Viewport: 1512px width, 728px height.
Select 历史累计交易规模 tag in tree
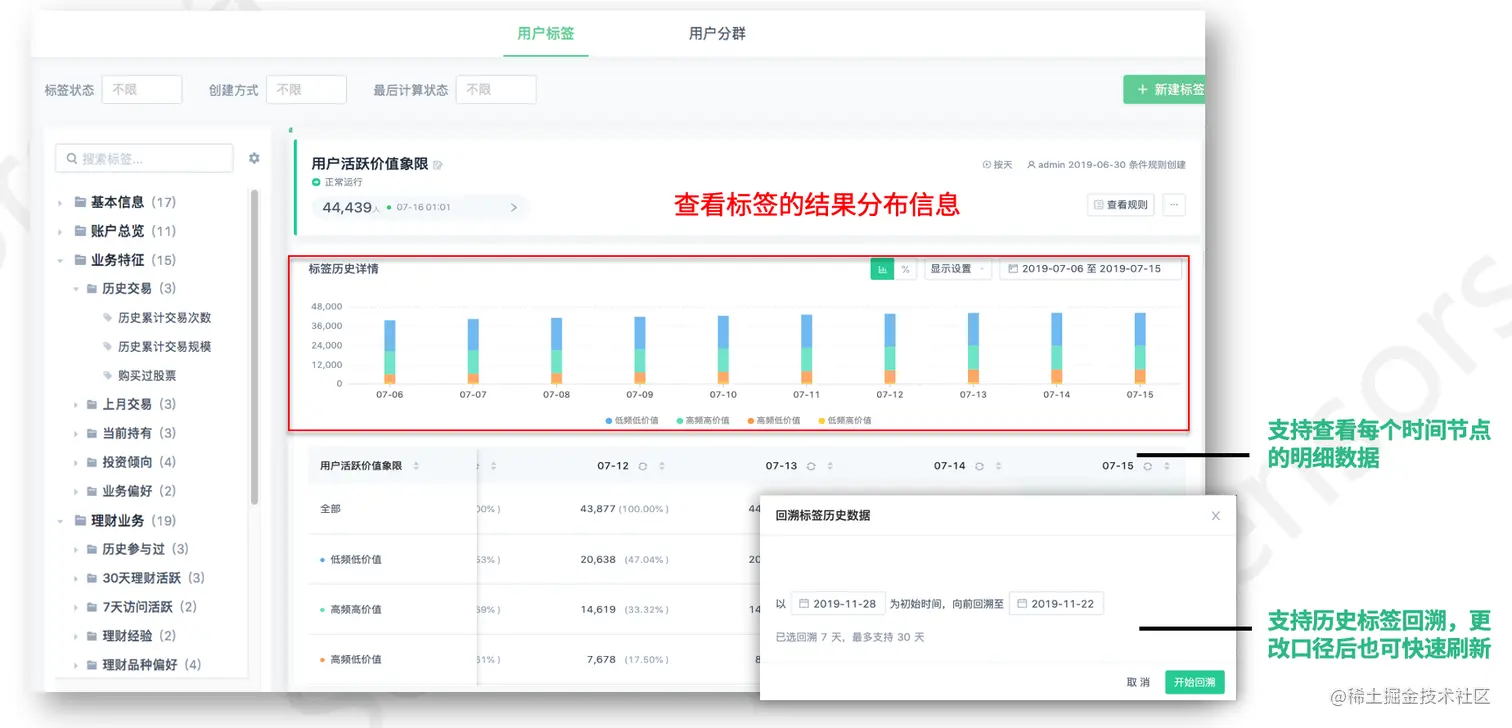click(164, 347)
